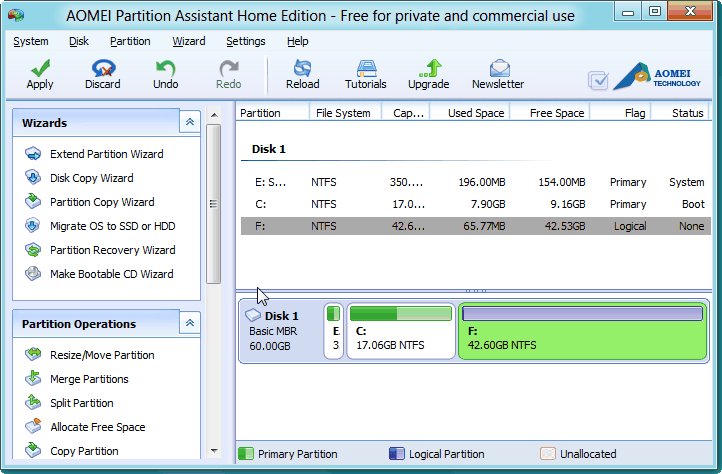Launch Extend Partition Wizard link
Image resolution: width=722 pixels, height=474 pixels.
[x=107, y=154]
